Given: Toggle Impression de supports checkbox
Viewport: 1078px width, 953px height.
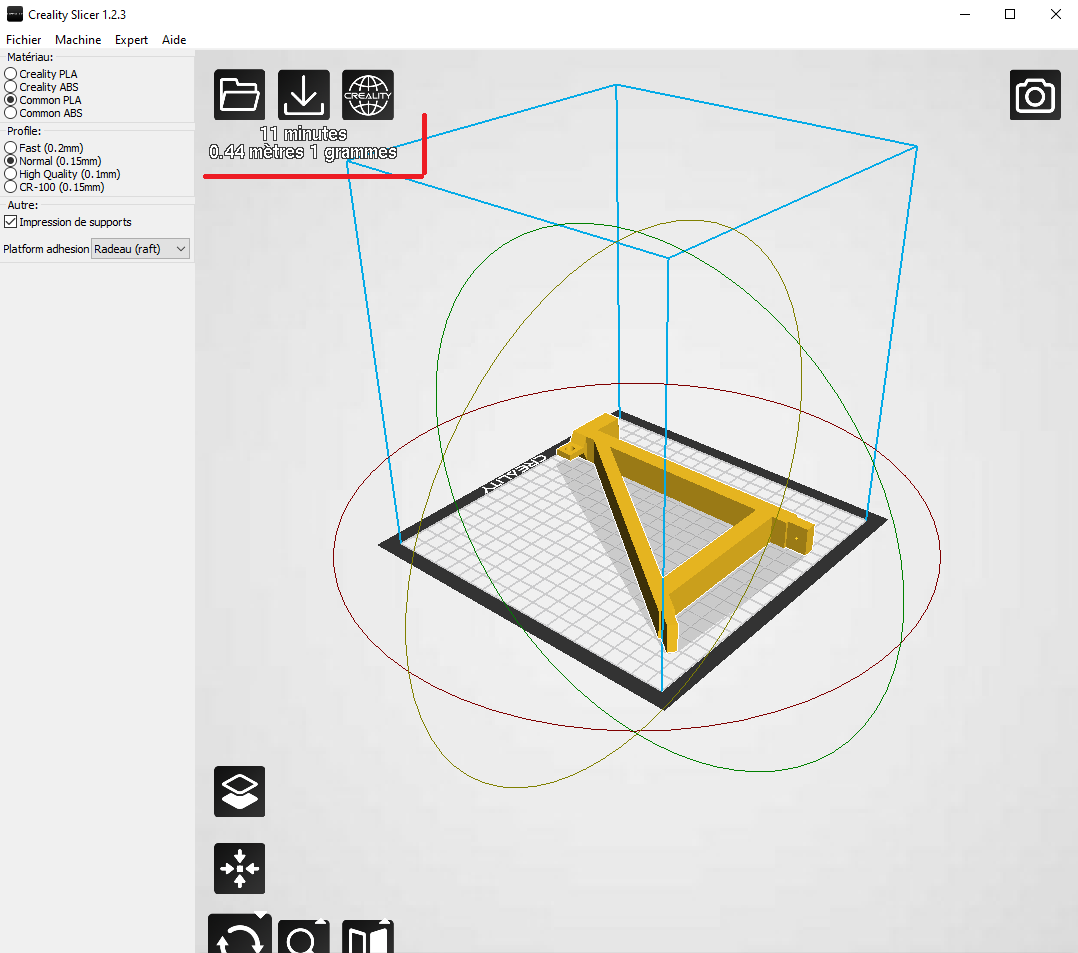Looking at the screenshot, I should (10, 222).
